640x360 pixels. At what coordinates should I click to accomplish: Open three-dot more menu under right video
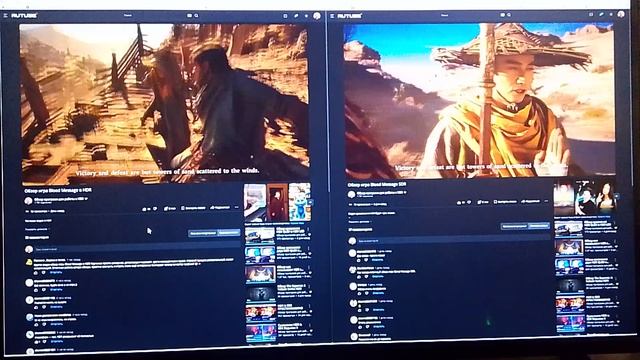point(547,201)
